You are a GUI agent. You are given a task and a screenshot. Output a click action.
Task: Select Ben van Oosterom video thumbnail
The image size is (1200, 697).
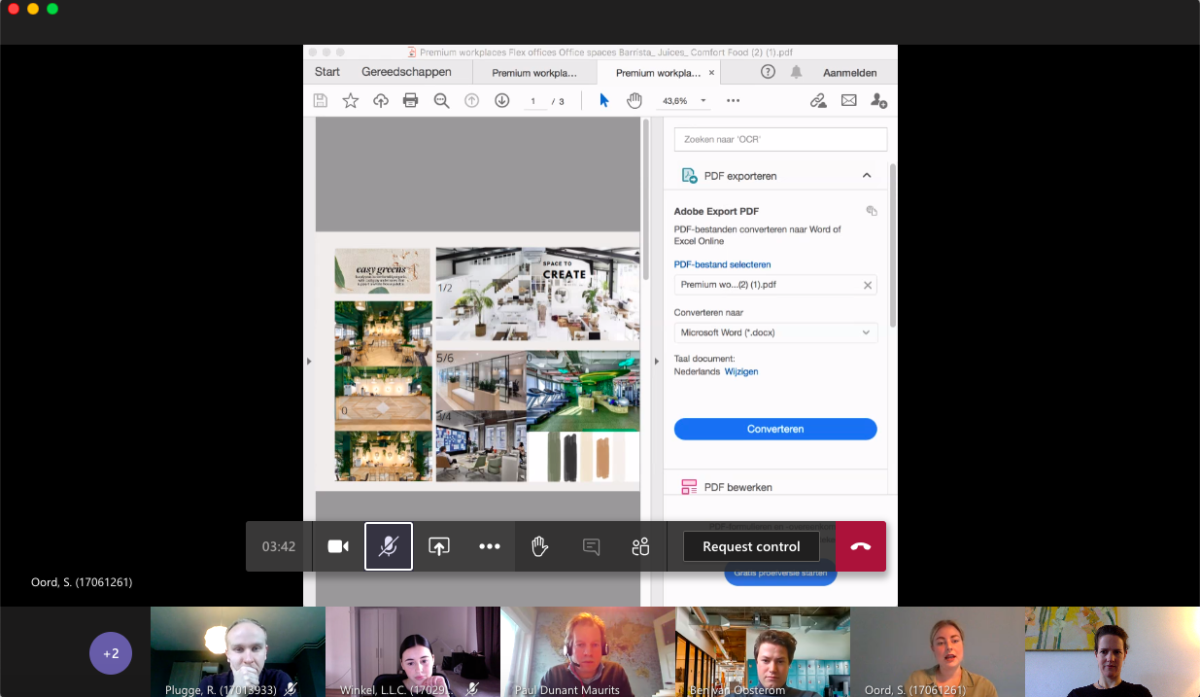763,652
